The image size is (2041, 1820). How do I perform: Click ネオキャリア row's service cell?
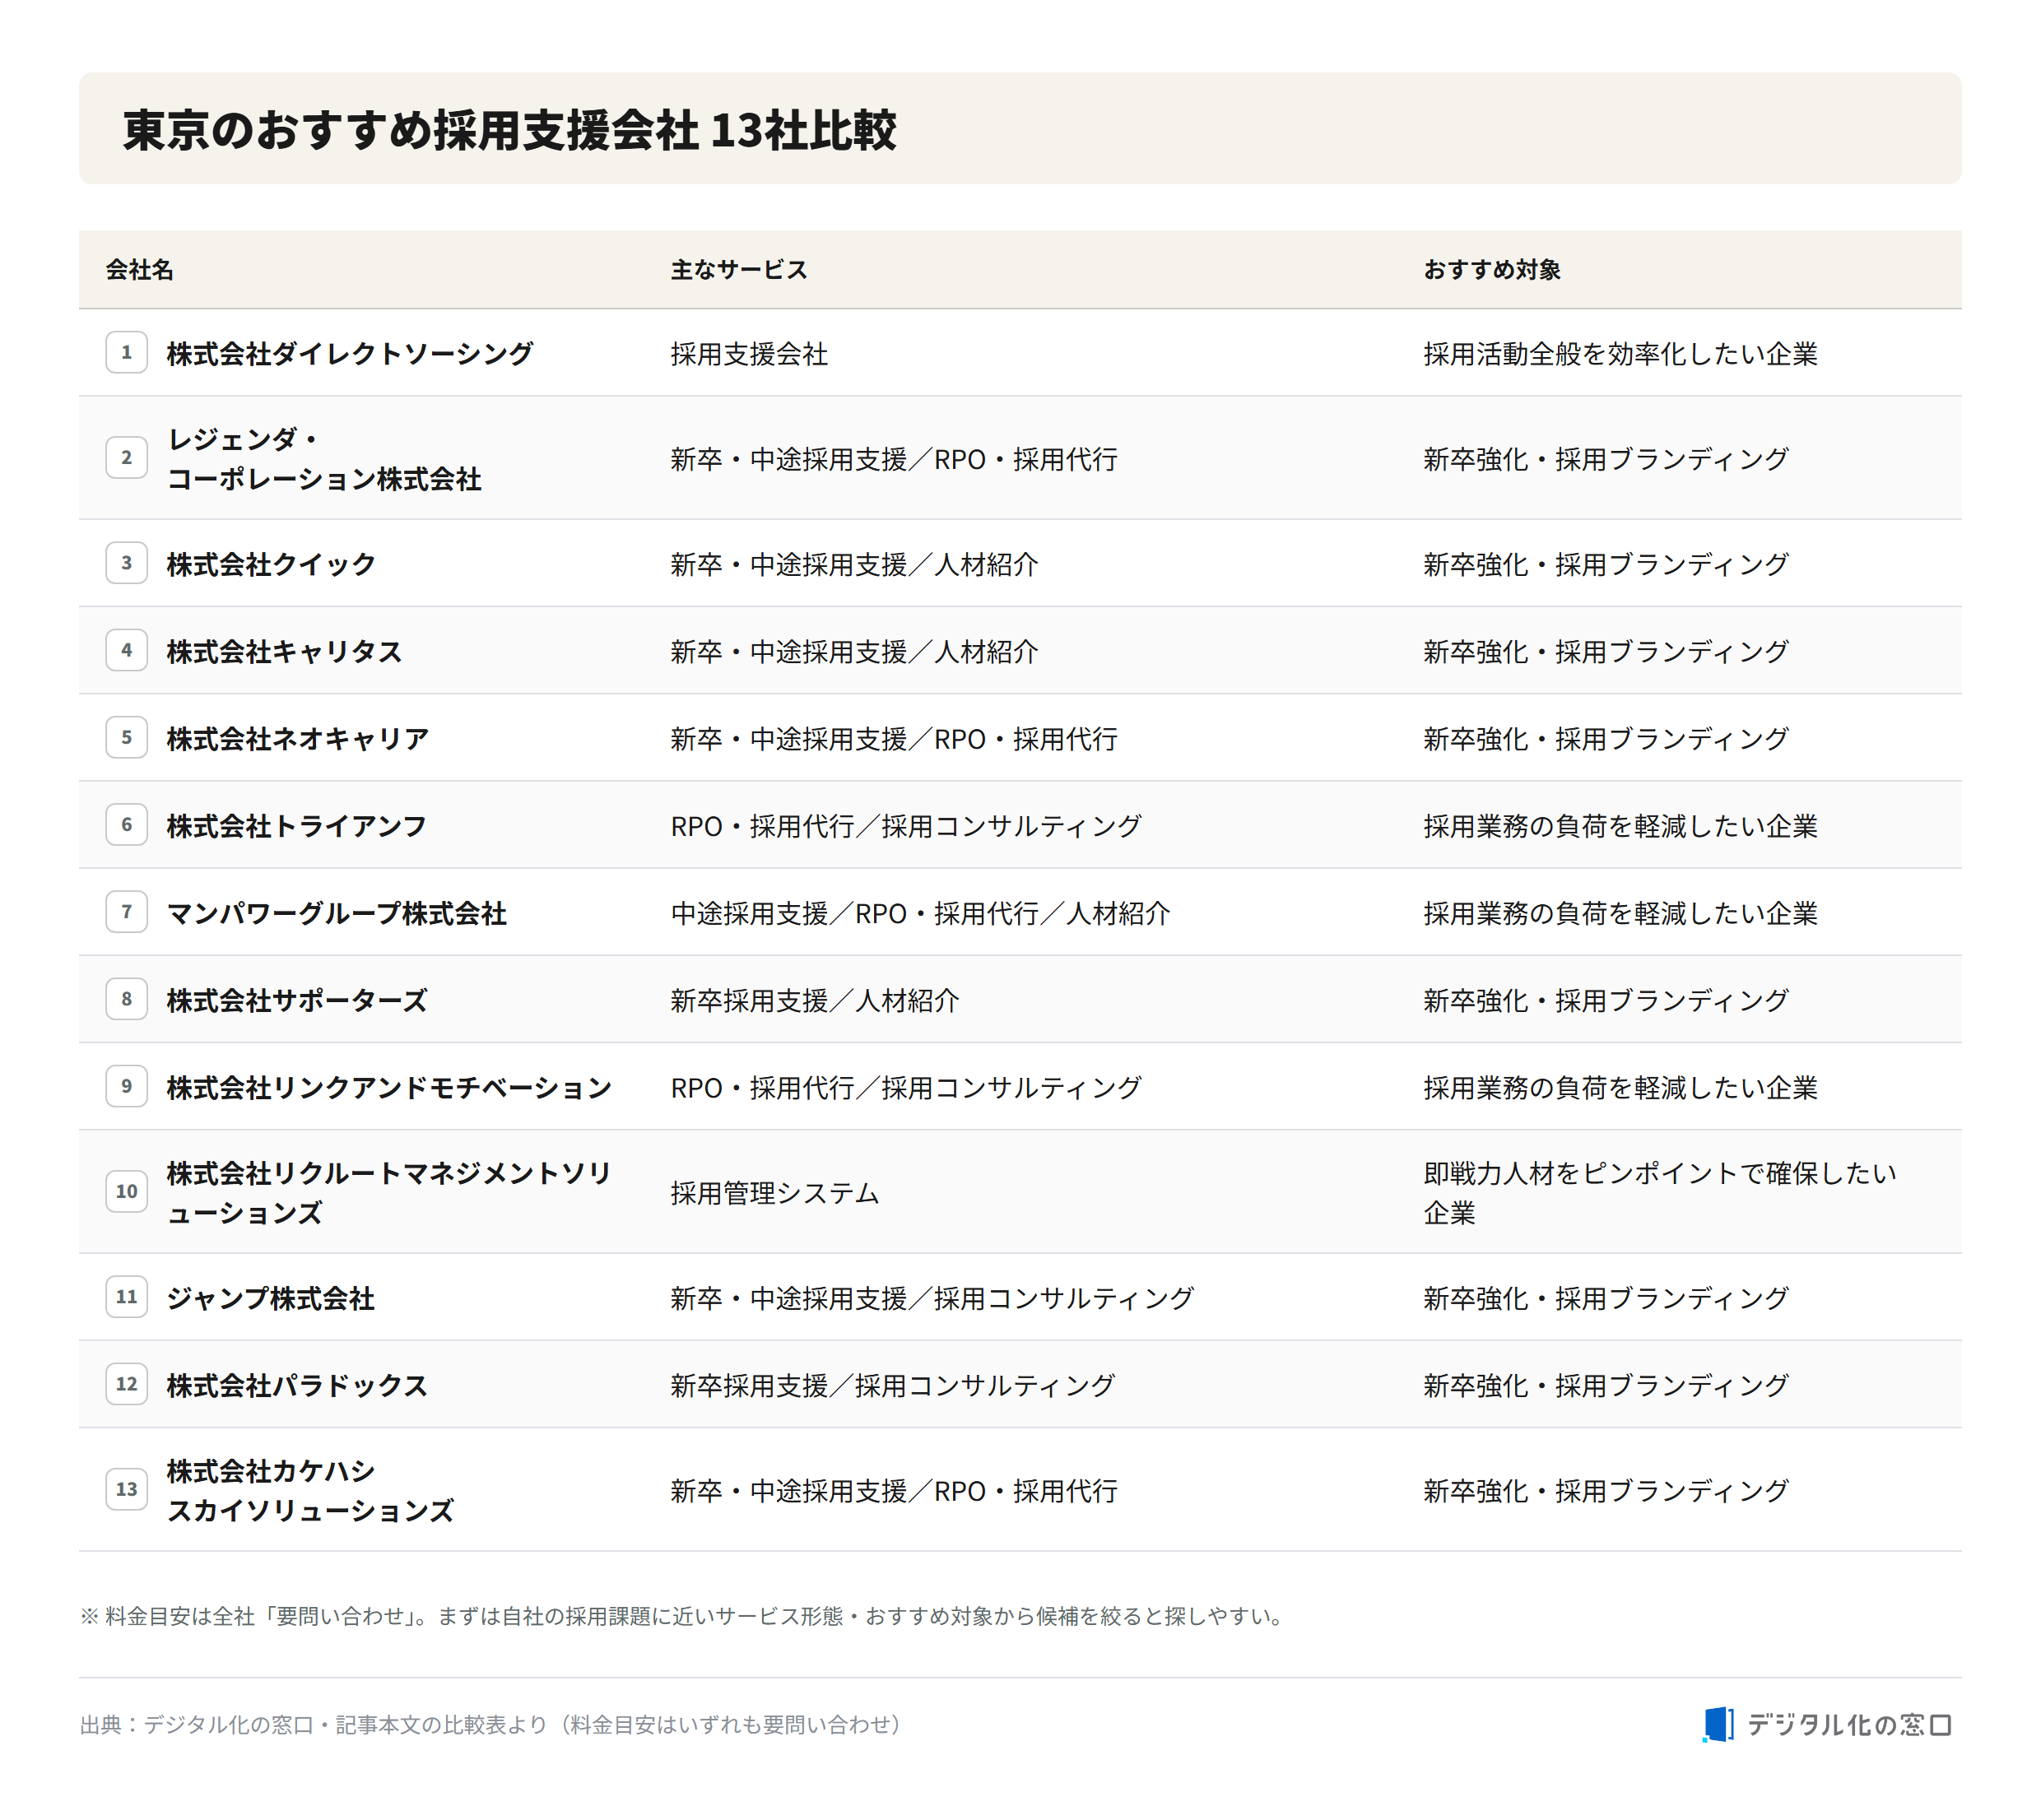pos(894,738)
